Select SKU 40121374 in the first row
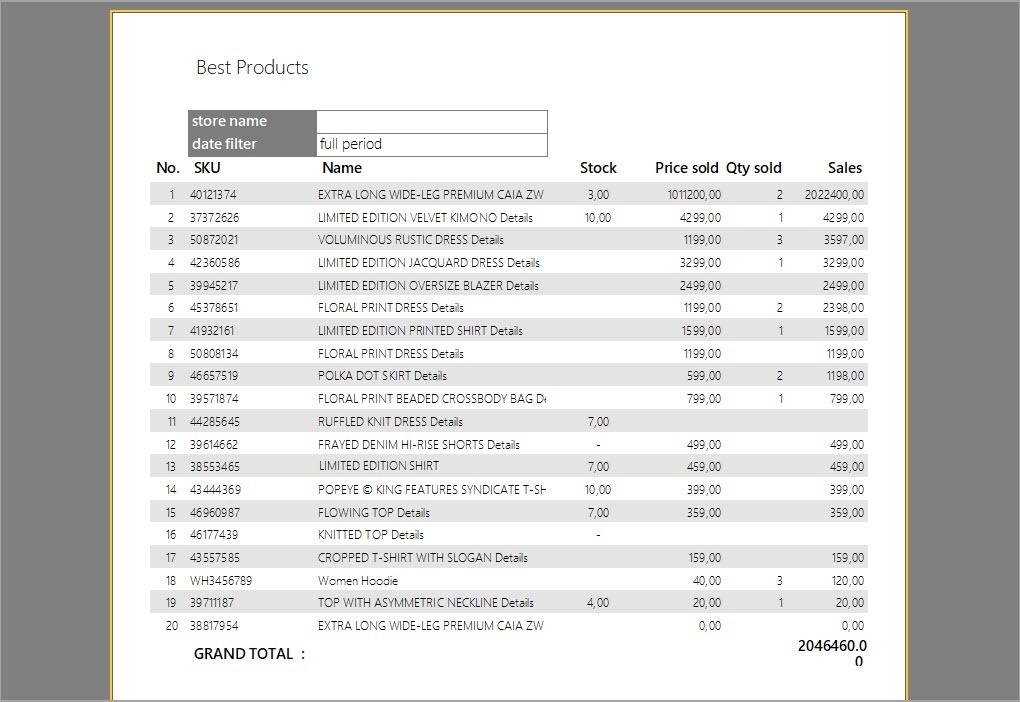The width and height of the screenshot is (1020, 702). [214, 195]
